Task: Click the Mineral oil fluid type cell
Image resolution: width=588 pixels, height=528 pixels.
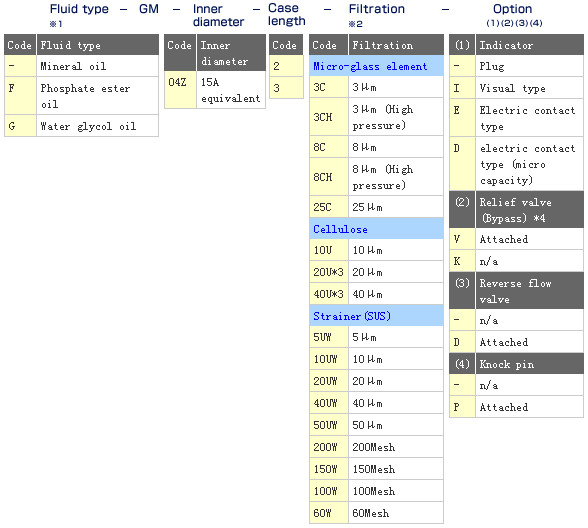Action: click(x=97, y=66)
